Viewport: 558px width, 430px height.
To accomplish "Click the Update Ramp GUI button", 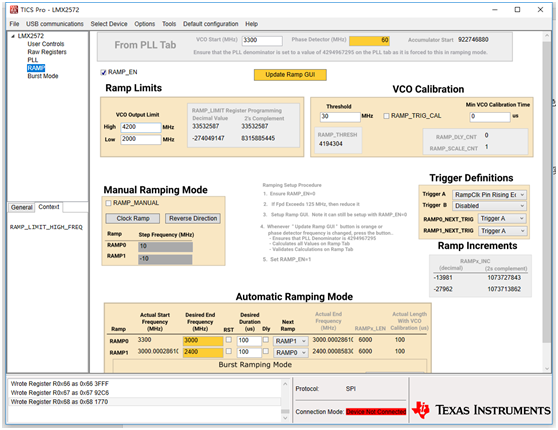I will (290, 75).
